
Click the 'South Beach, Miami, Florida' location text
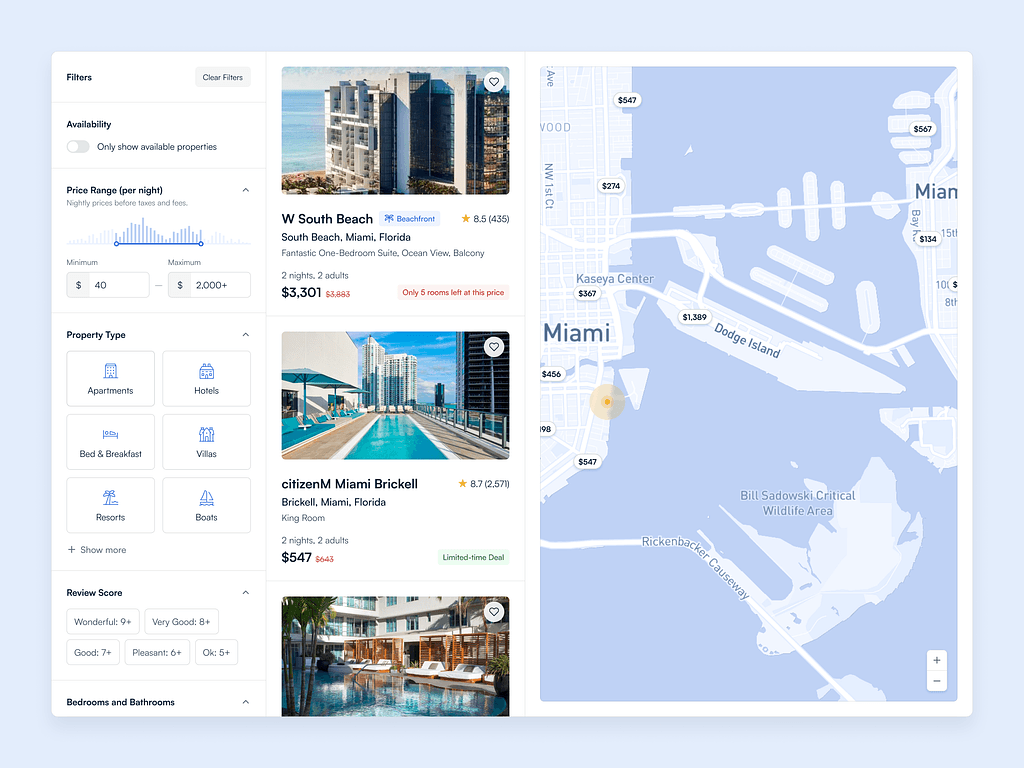pyautogui.click(x=346, y=237)
